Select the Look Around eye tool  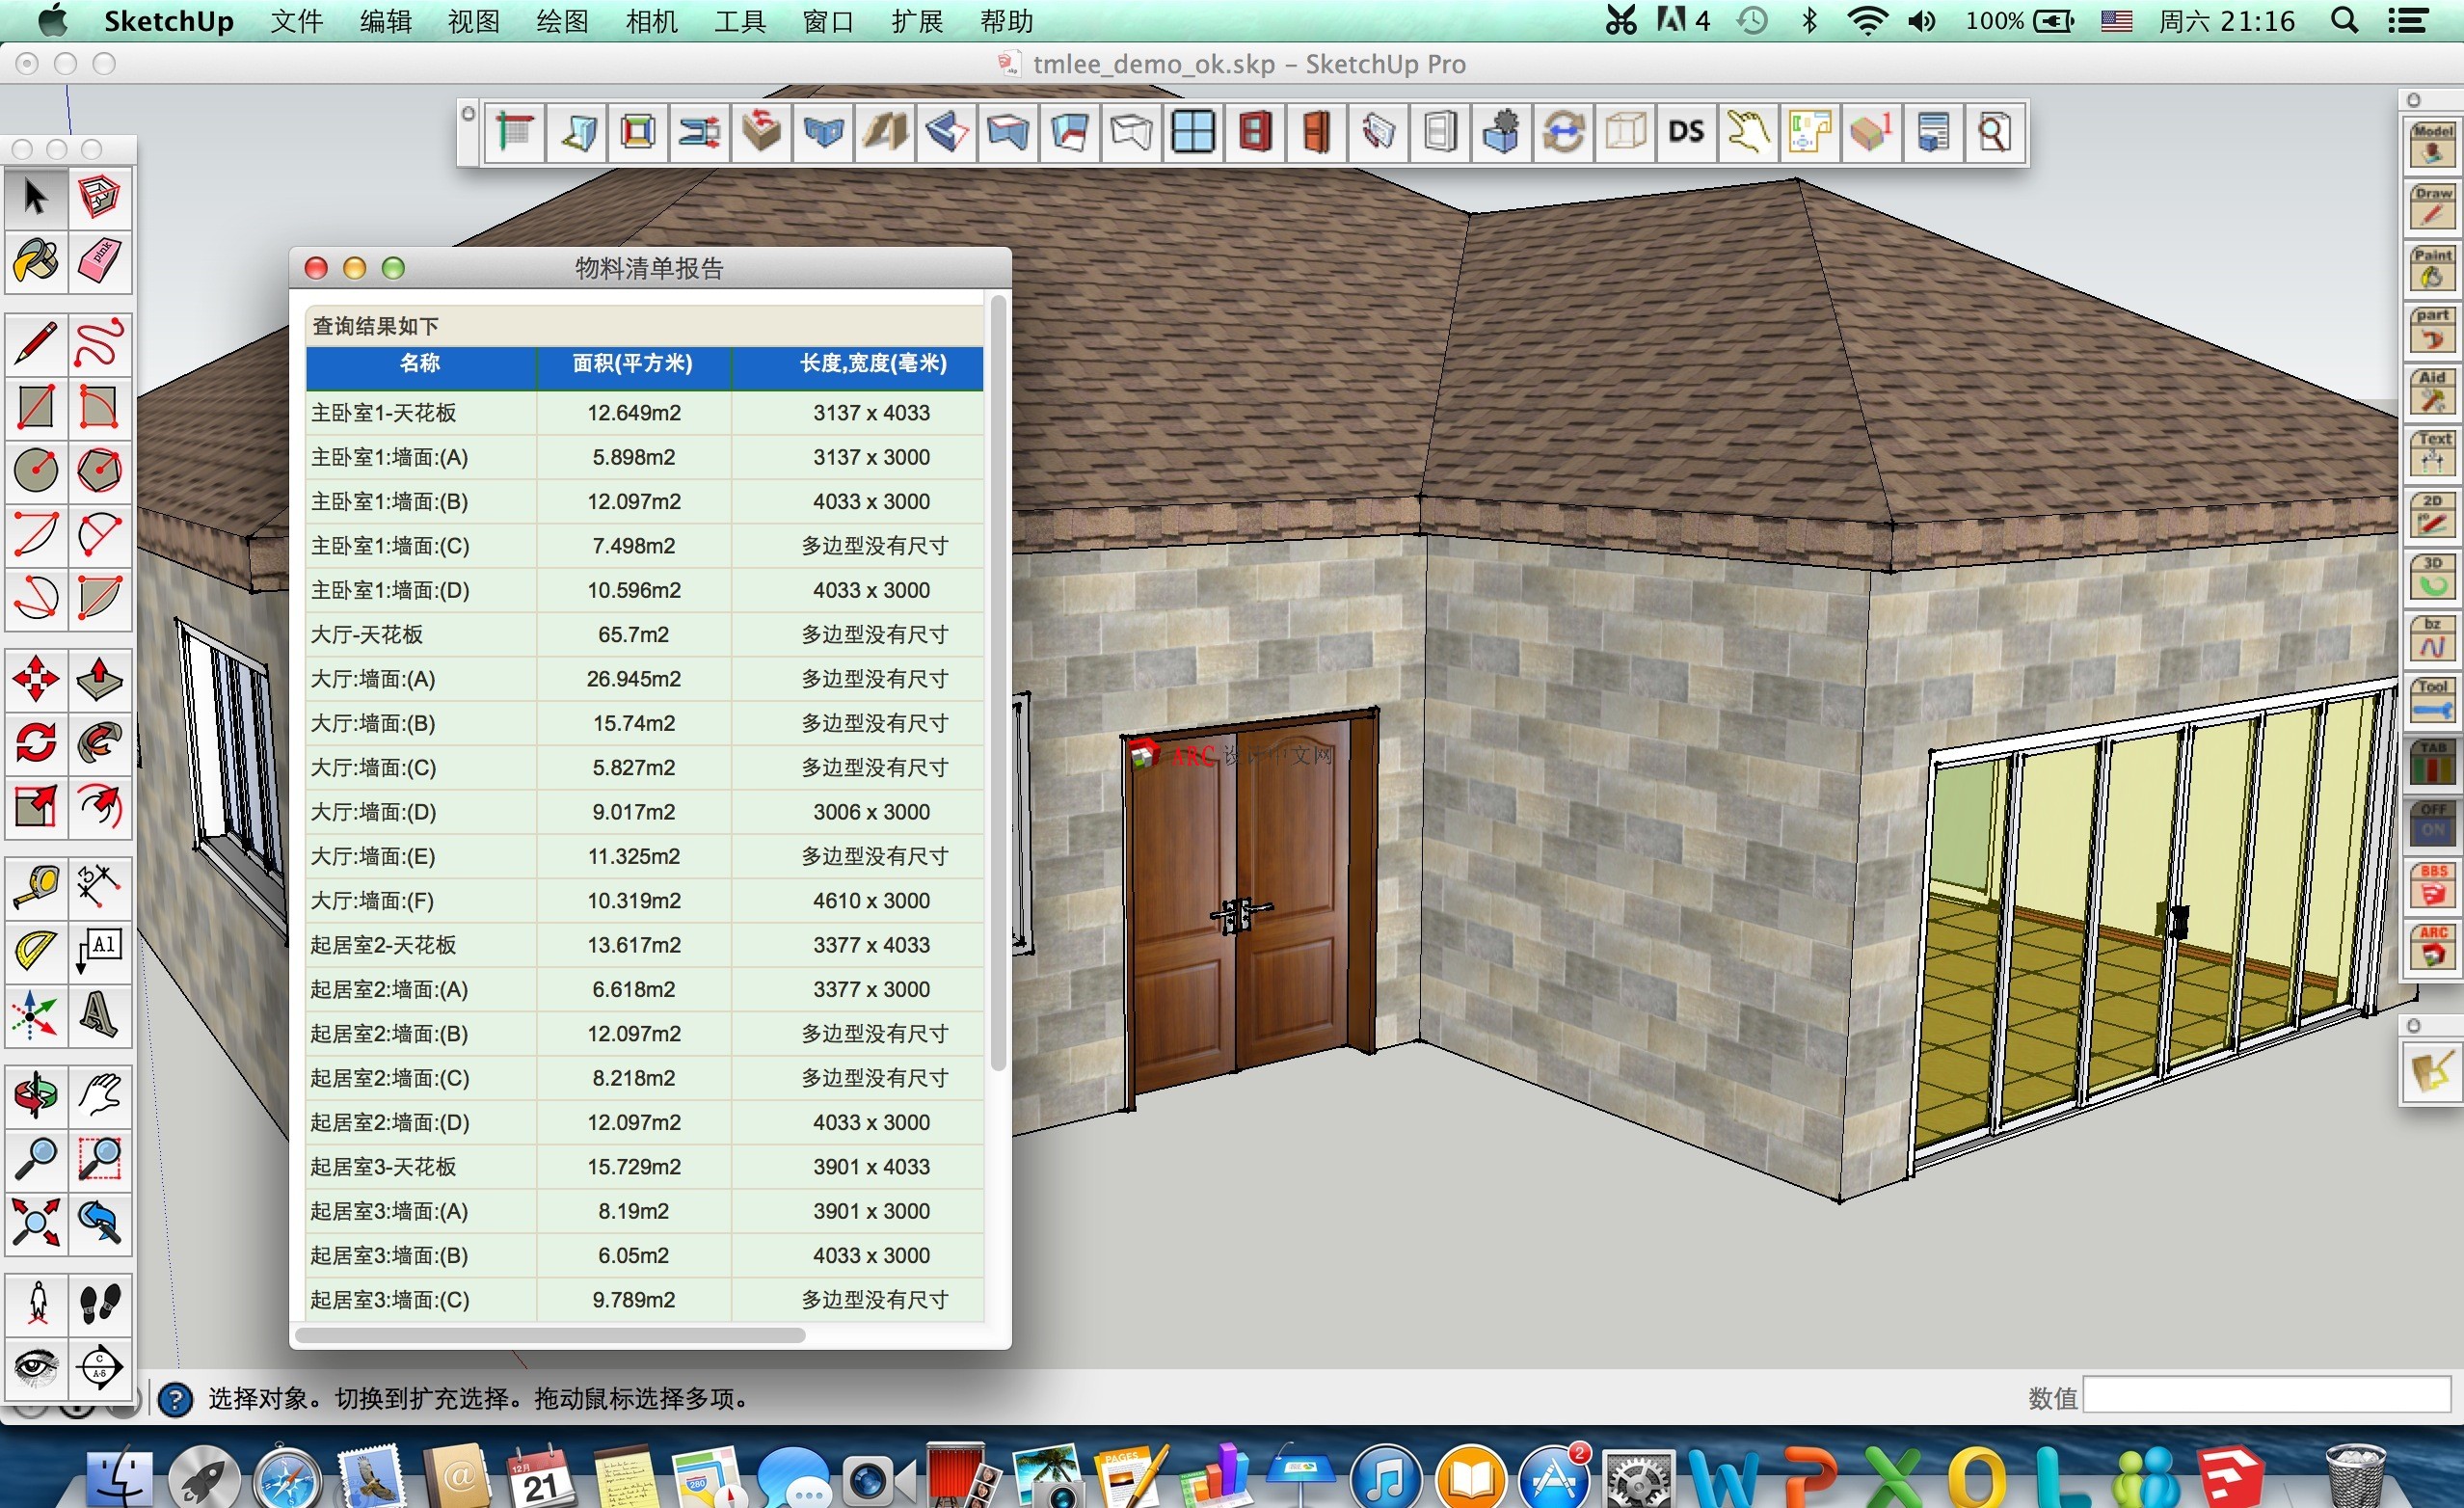(36, 1367)
